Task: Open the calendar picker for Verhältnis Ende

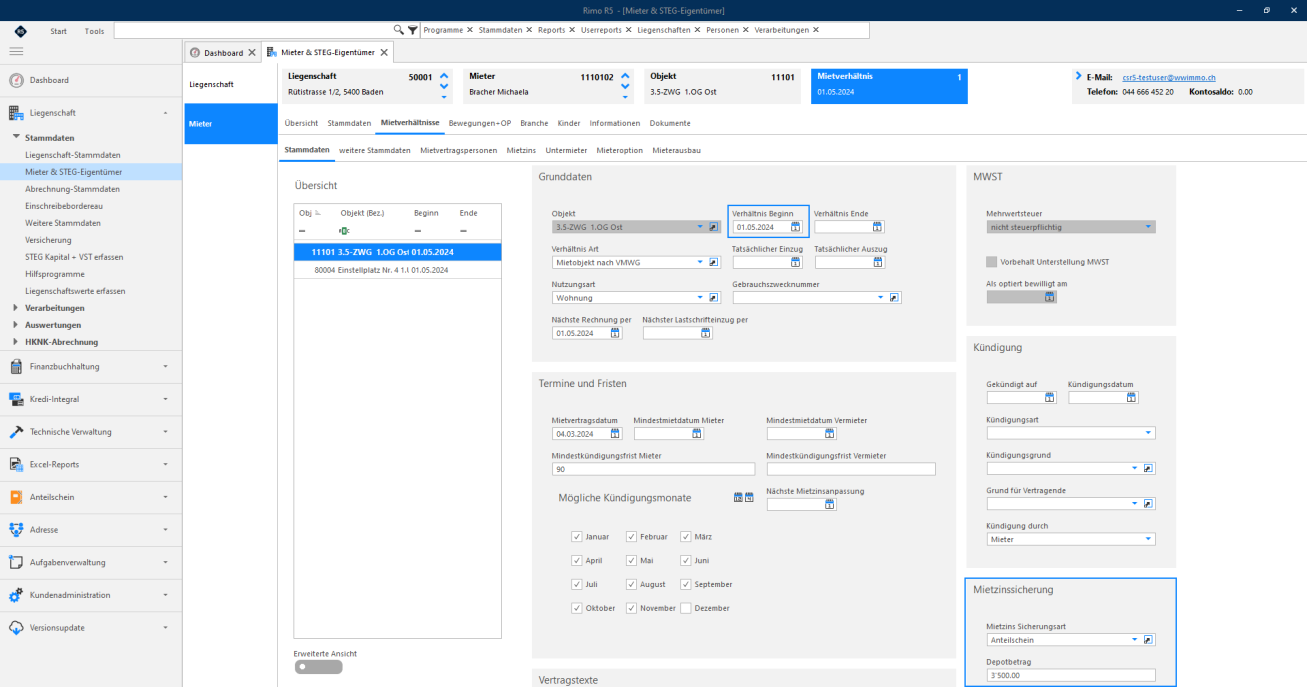Action: coord(877,227)
